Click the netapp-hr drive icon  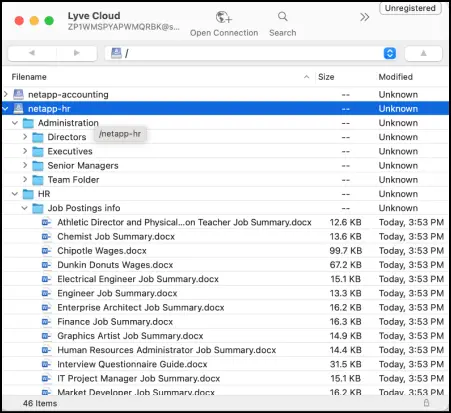(18, 109)
